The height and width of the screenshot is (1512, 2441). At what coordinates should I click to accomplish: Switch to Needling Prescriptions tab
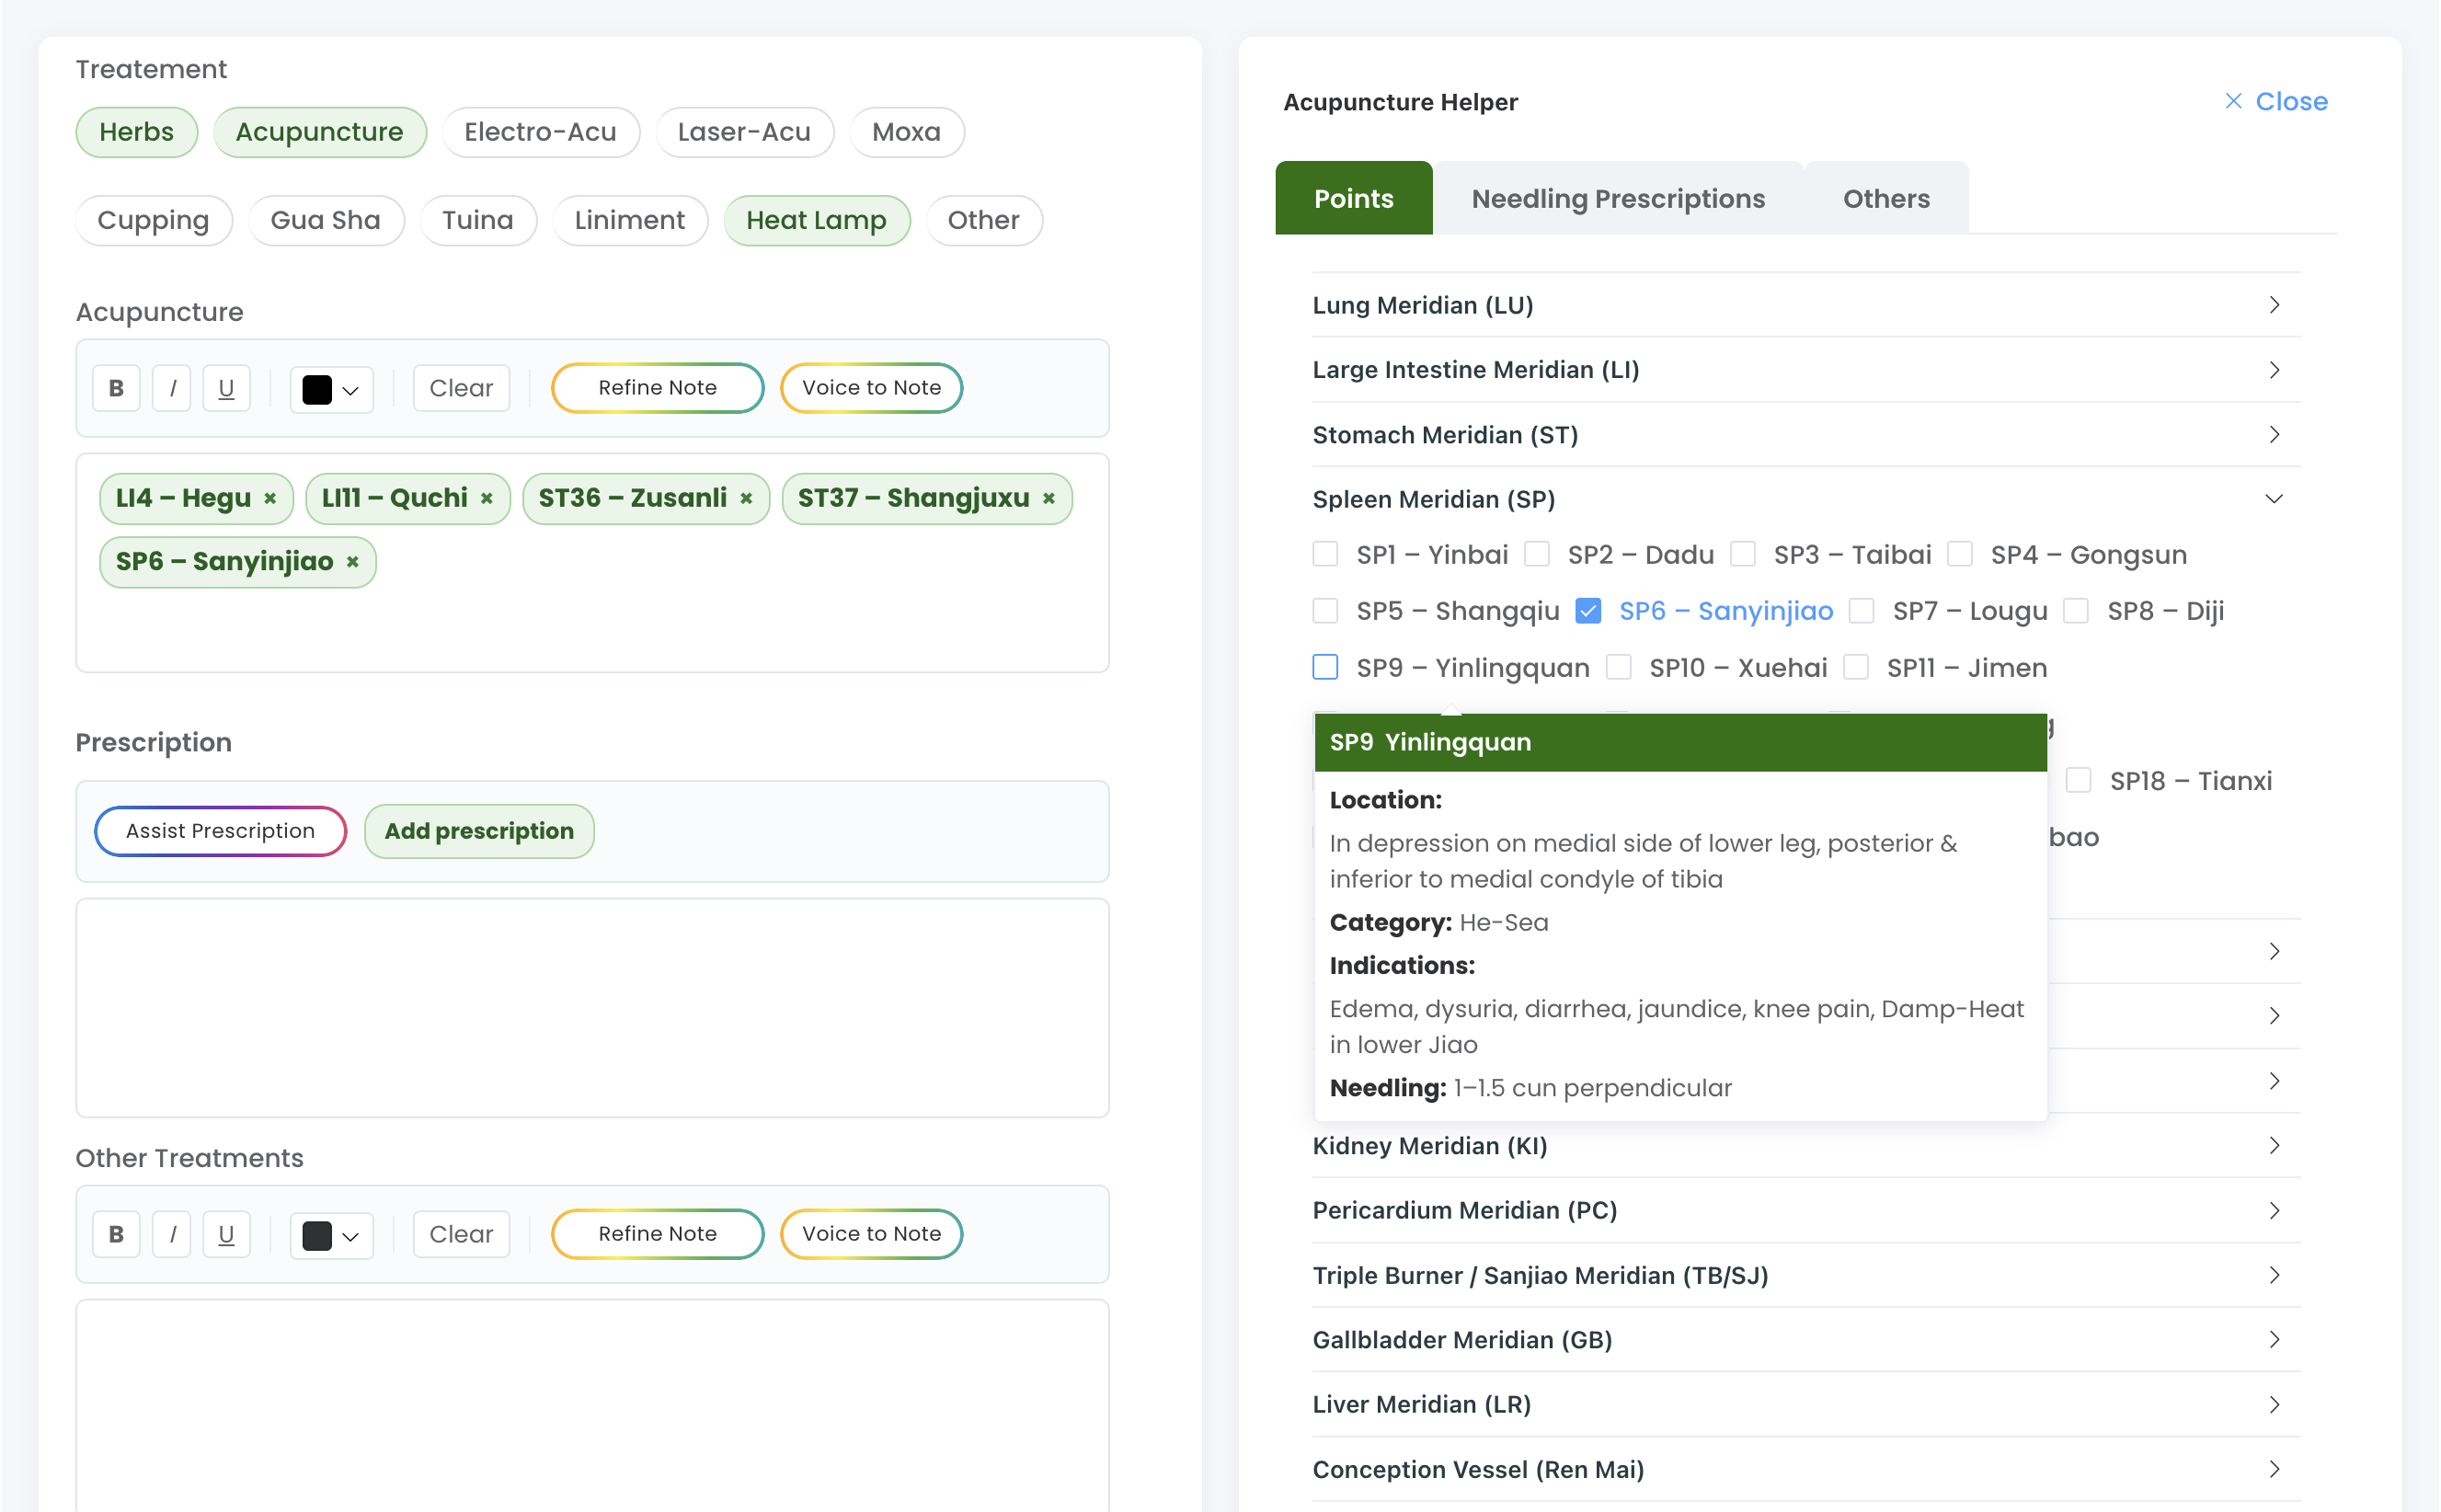[x=1617, y=199]
